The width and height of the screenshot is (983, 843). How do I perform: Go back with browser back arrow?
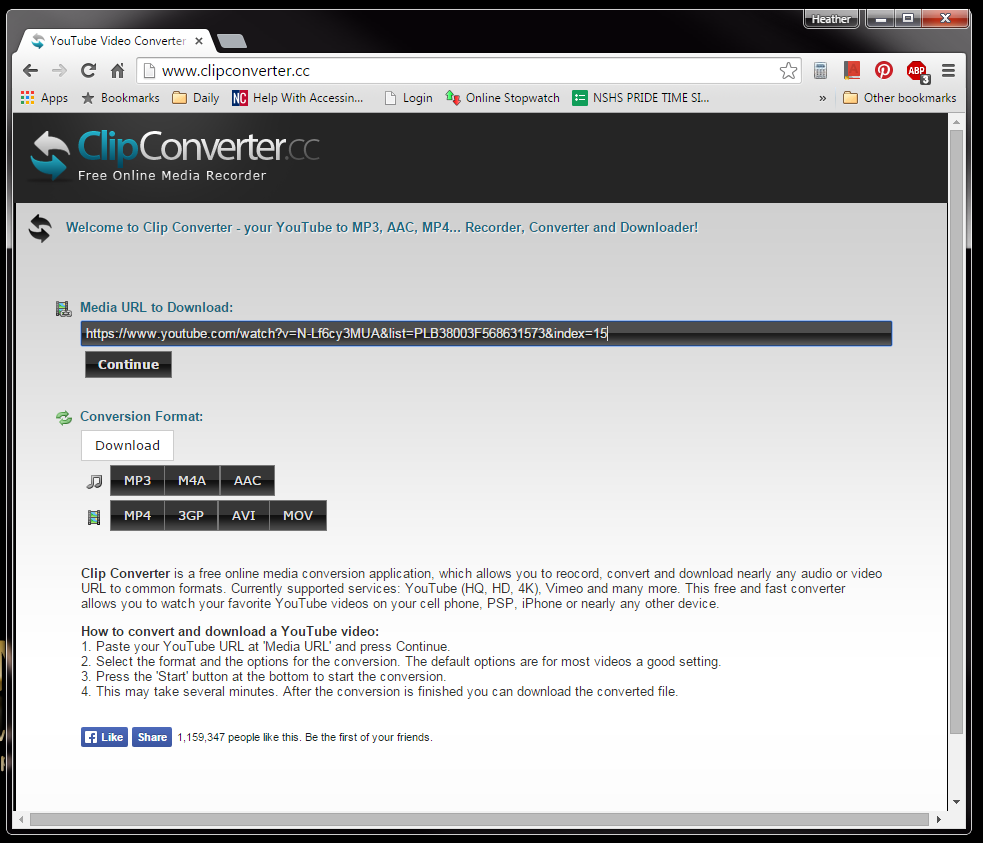coord(30,71)
